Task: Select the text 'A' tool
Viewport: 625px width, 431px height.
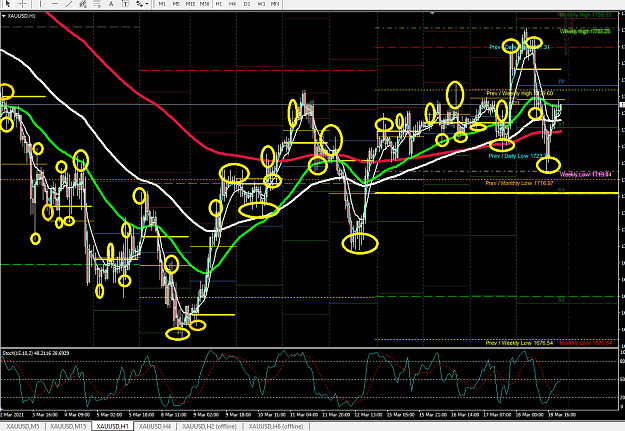Action: [111, 4]
